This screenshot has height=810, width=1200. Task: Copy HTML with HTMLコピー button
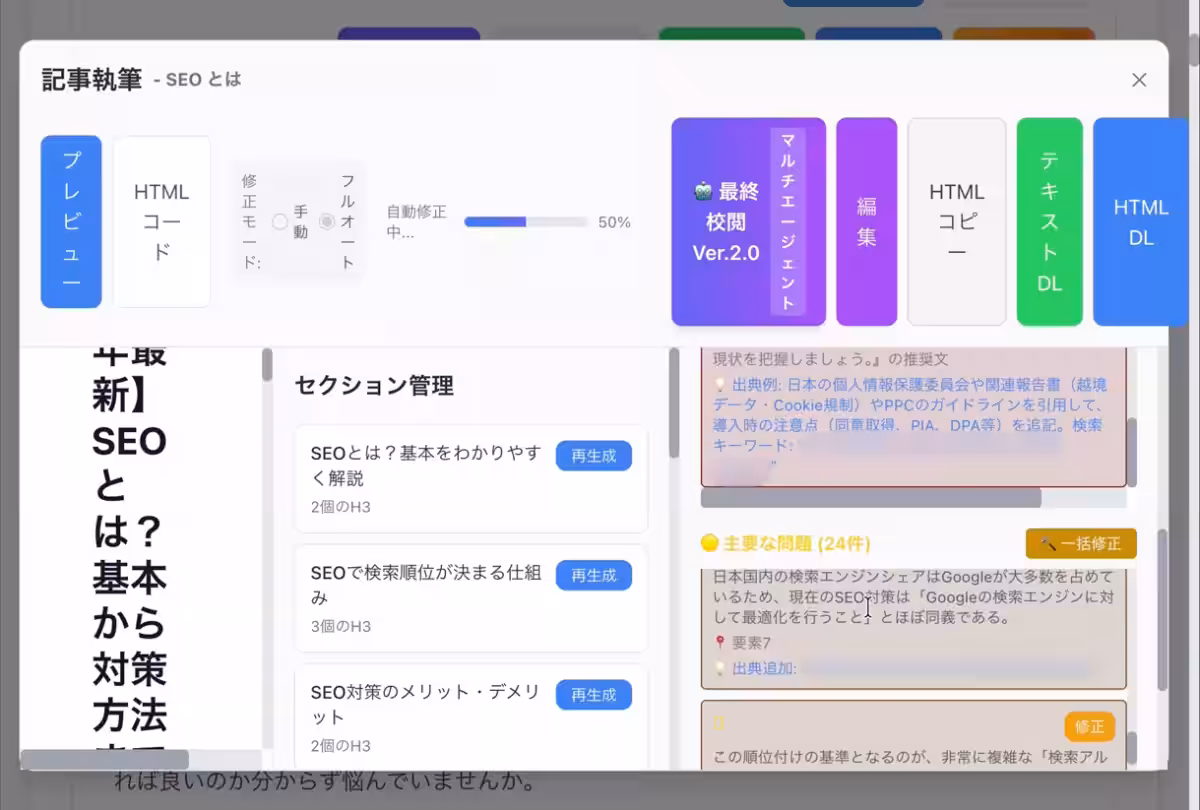point(957,222)
